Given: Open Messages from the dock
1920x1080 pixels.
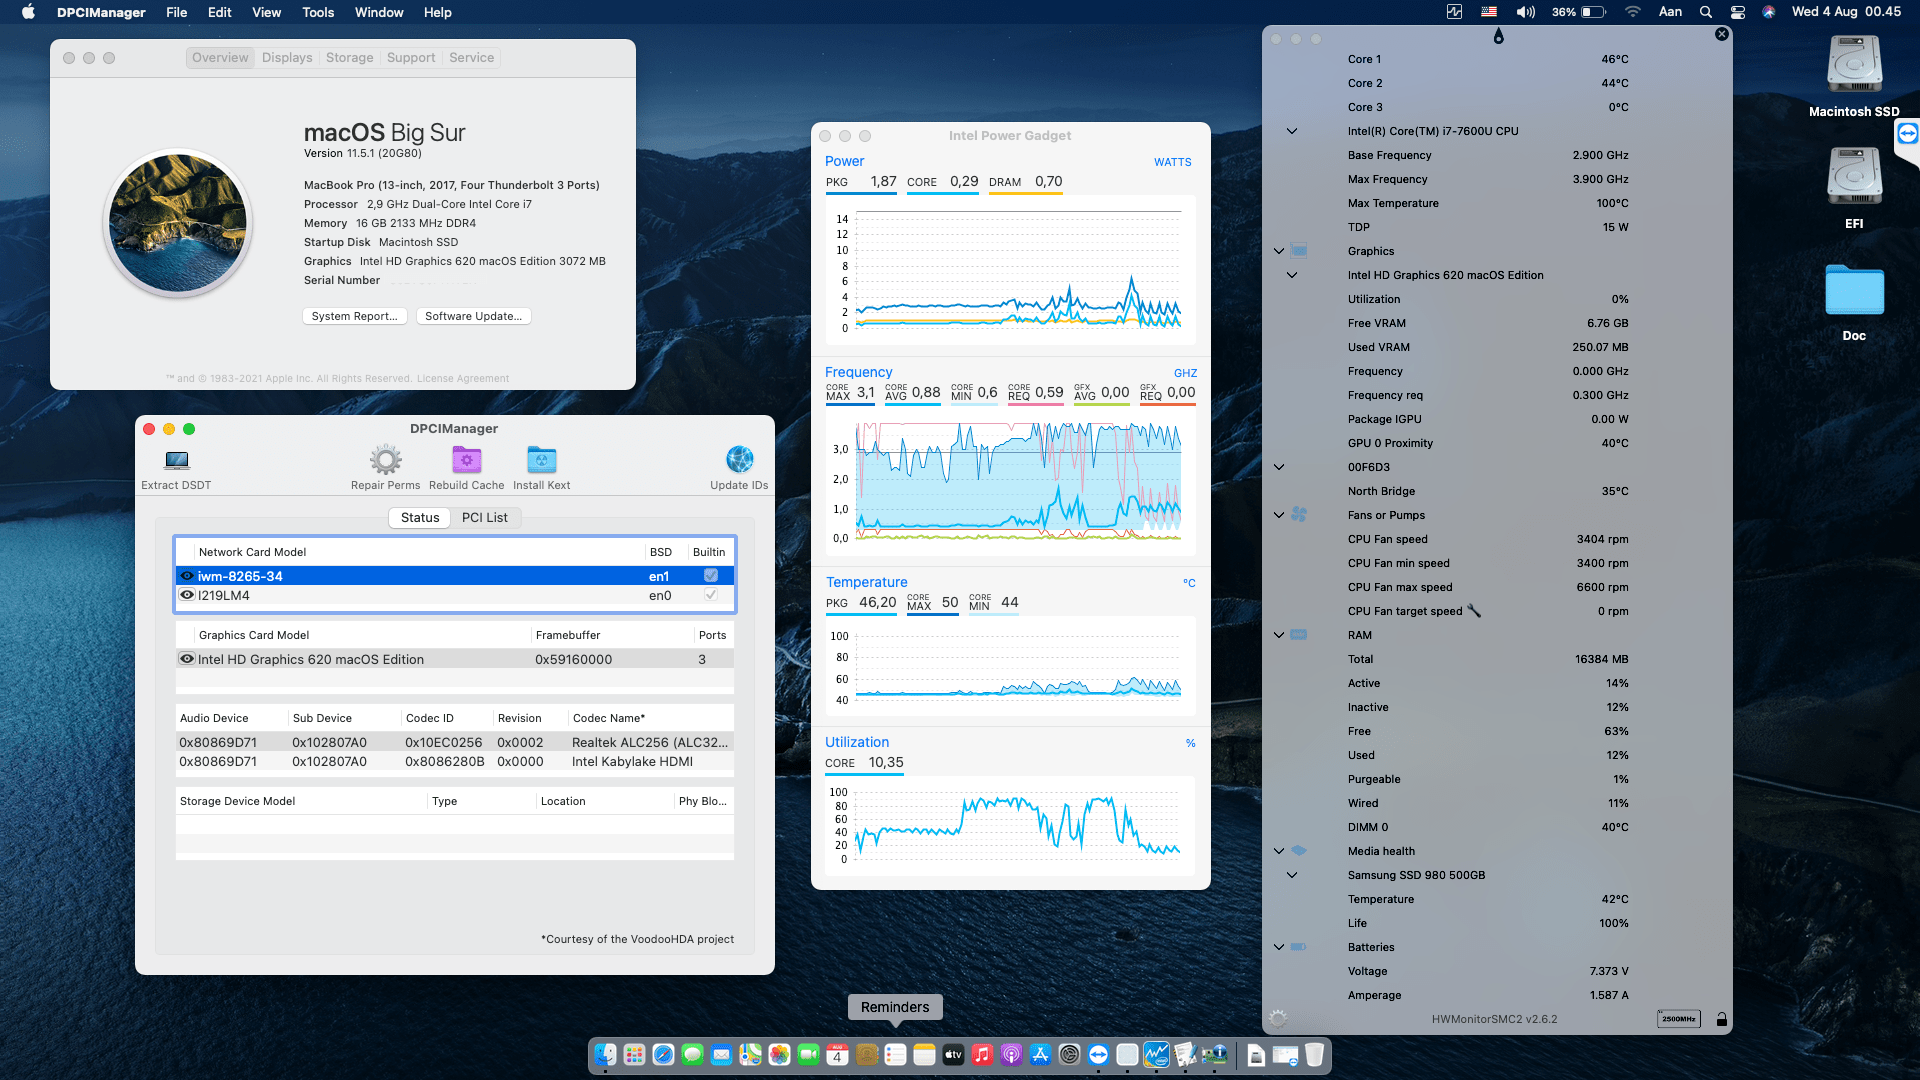Looking at the screenshot, I should [692, 1055].
